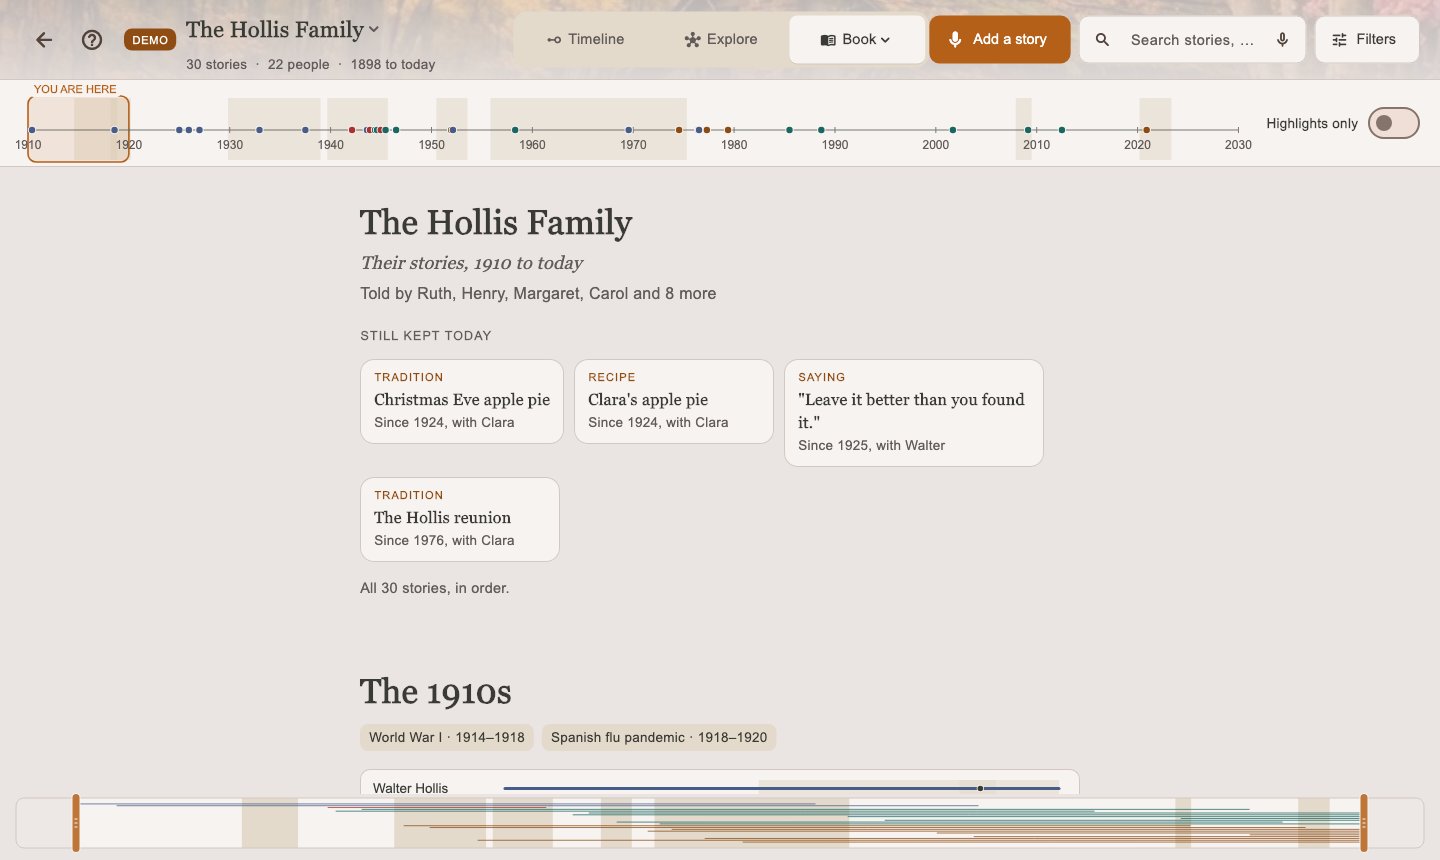The image size is (1440, 860).
Task: Click the 1950 year label on the timeline
Action: 432,145
